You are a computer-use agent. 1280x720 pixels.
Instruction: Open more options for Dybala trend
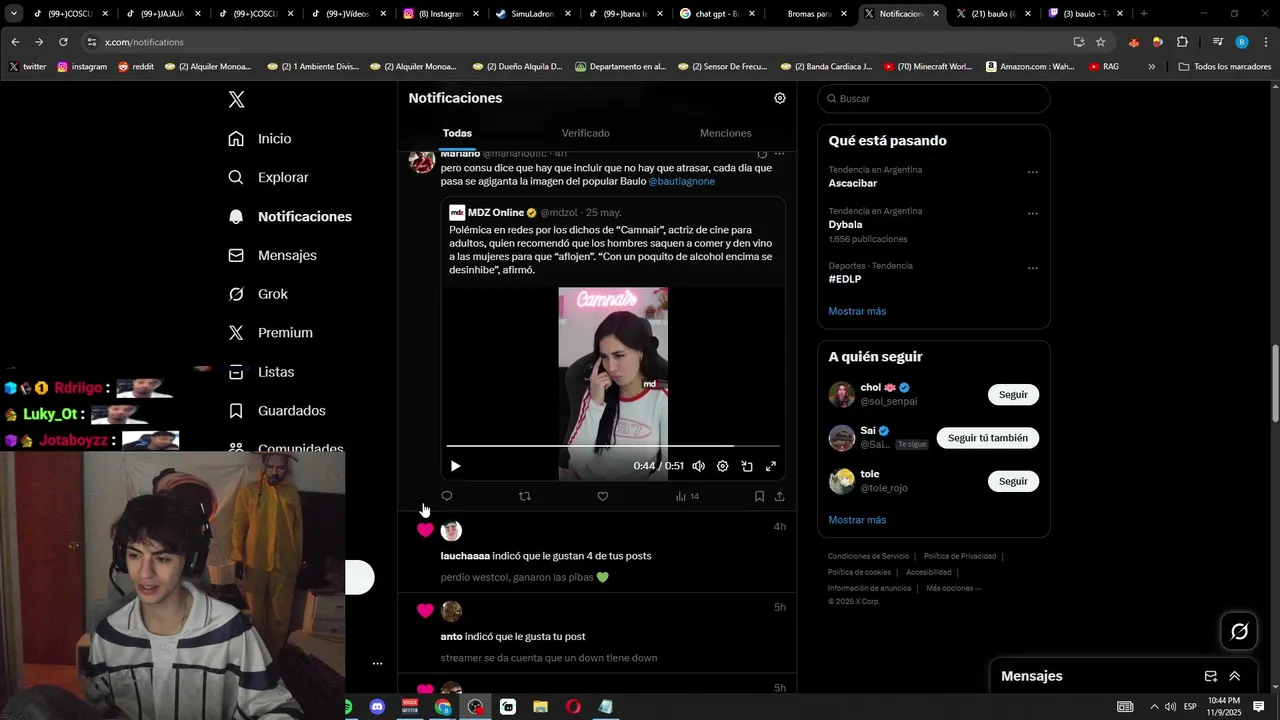[x=1033, y=213]
